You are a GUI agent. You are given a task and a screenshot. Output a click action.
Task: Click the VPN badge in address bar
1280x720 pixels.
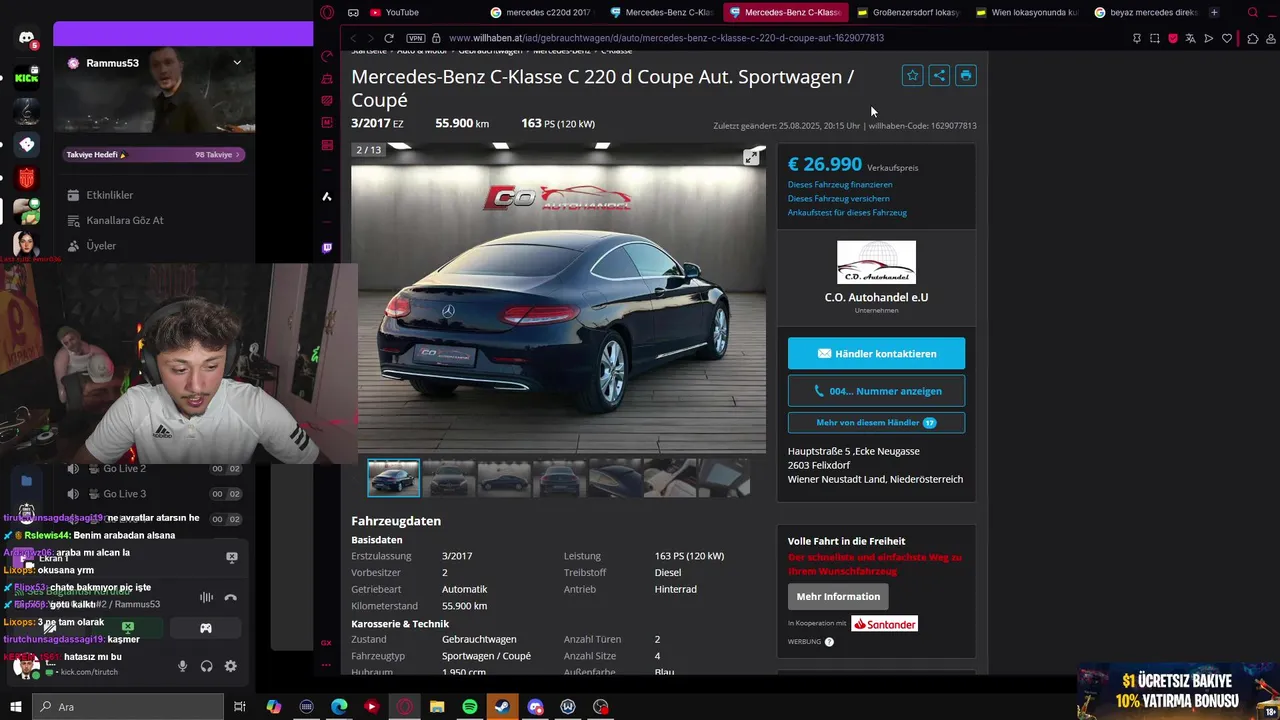pos(416,38)
